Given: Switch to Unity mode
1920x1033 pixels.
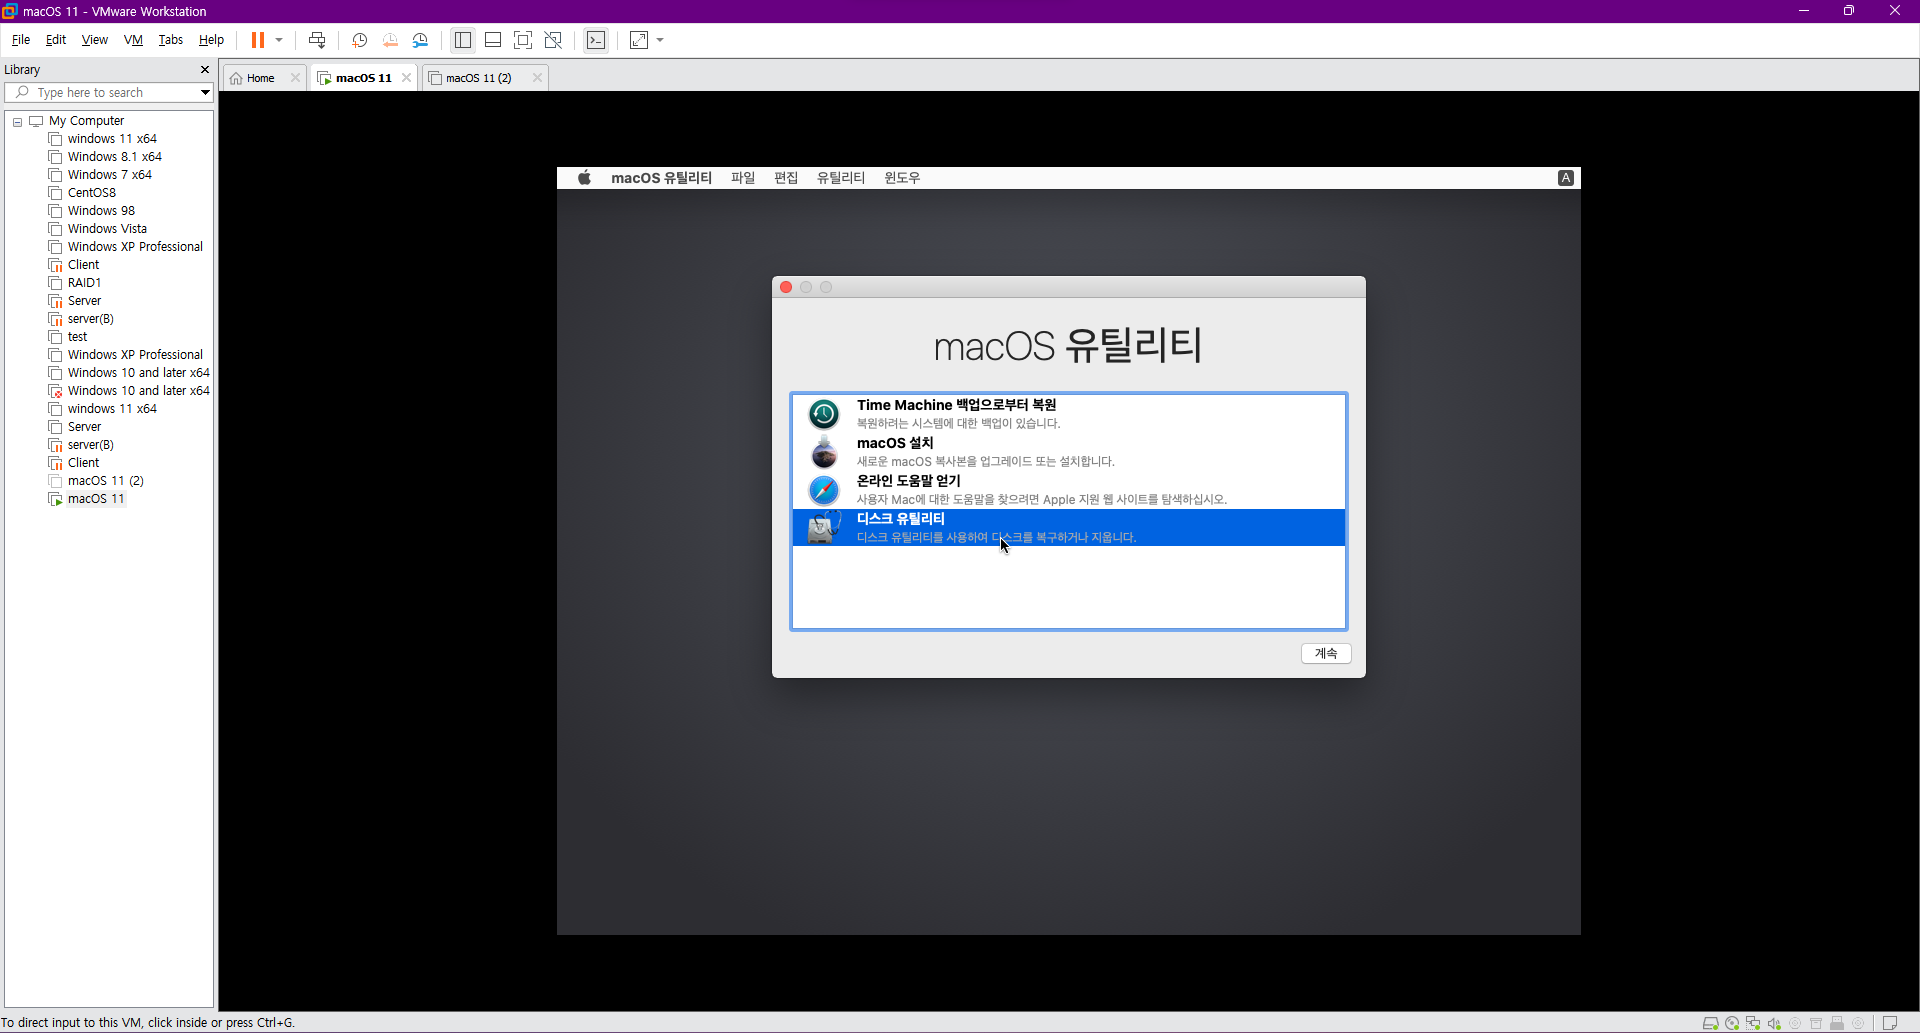Looking at the screenshot, I should pos(553,40).
